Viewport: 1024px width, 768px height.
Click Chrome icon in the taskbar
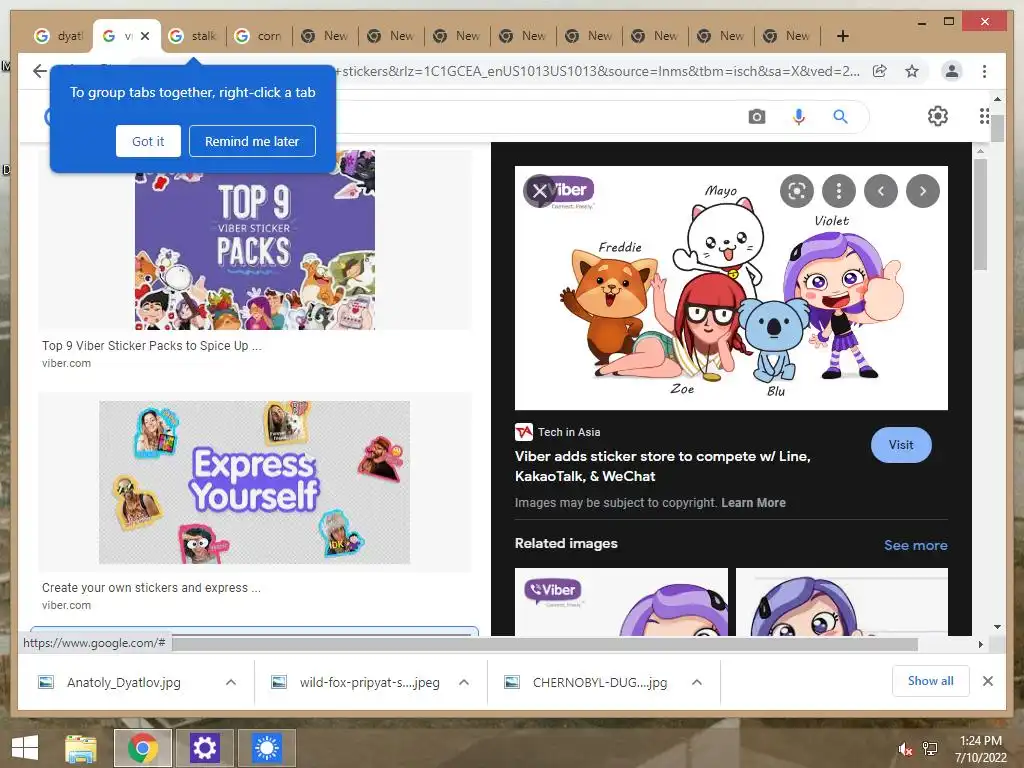pos(143,748)
